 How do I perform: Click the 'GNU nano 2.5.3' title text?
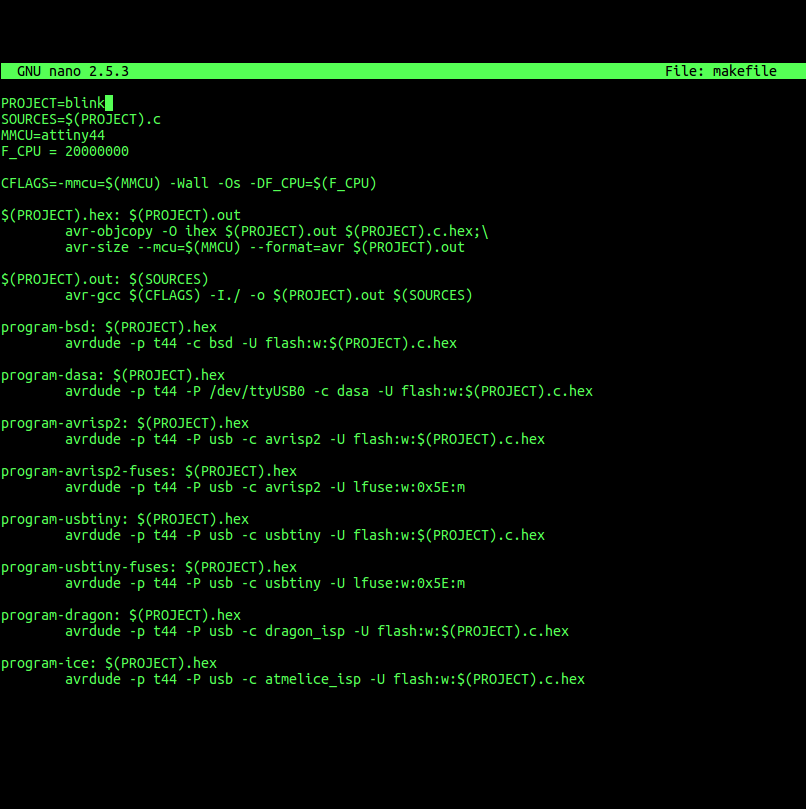[x=73, y=71]
